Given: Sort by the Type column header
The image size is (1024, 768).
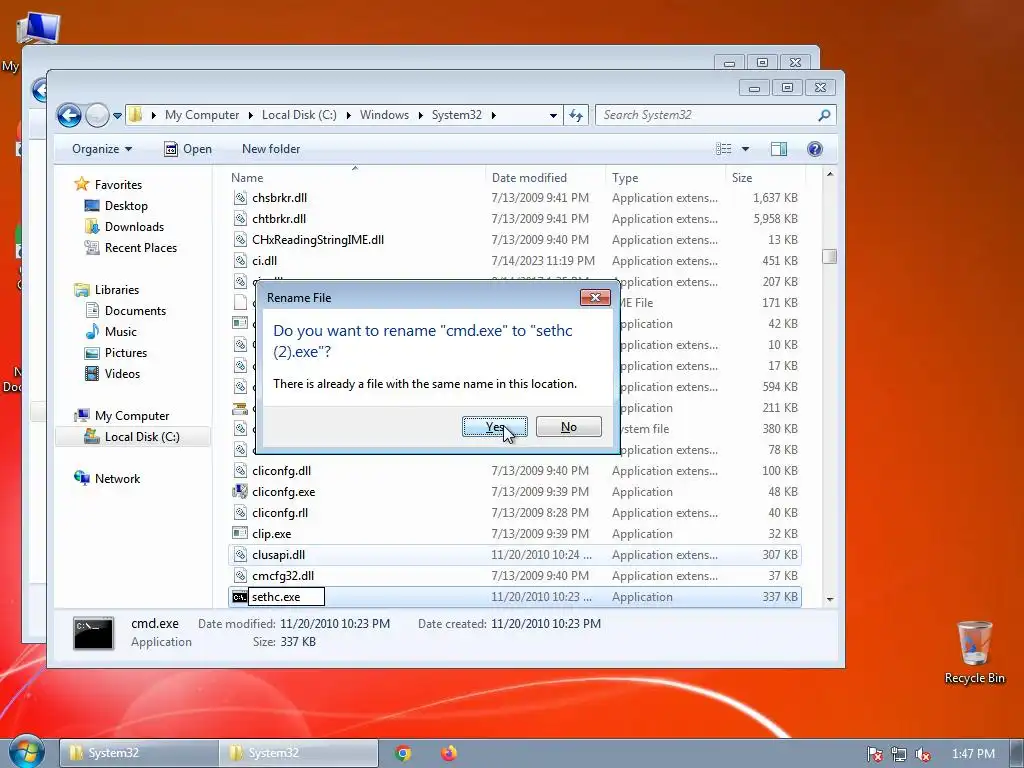Looking at the screenshot, I should click(x=625, y=178).
